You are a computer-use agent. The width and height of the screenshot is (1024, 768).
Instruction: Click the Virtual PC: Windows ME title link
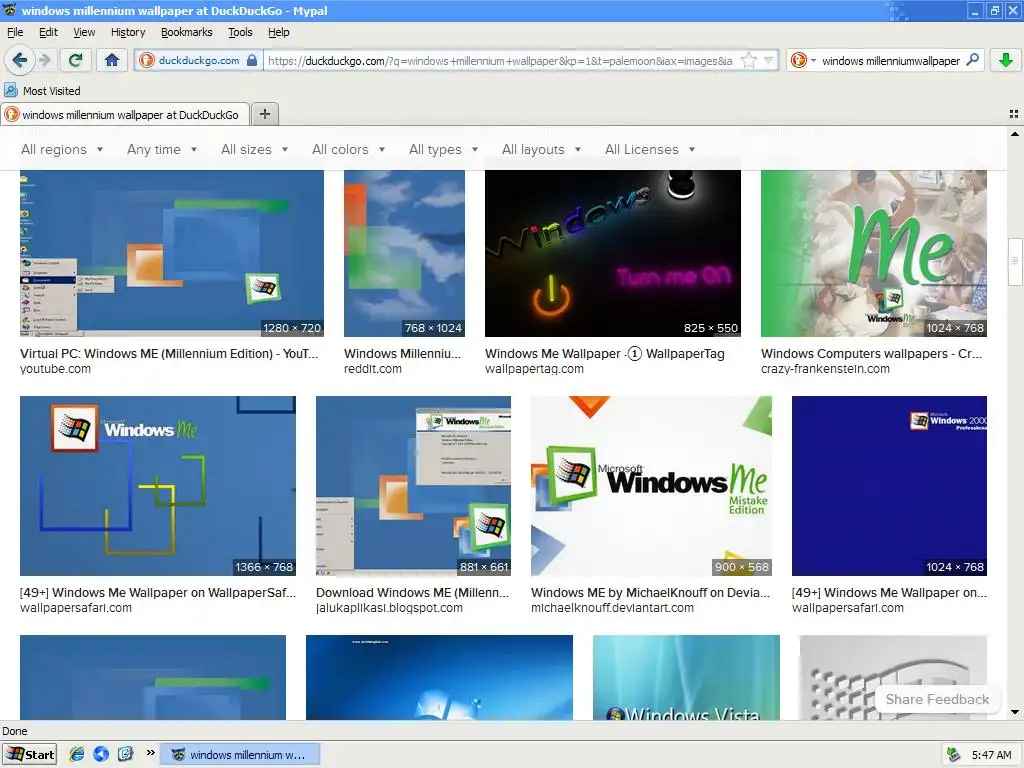169,353
